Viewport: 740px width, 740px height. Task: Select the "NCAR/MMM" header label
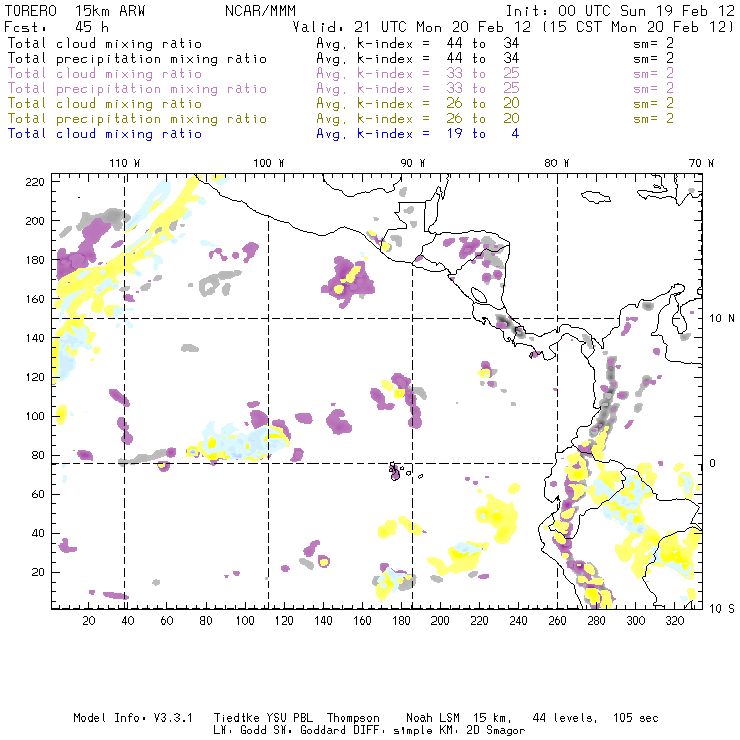(x=260, y=10)
